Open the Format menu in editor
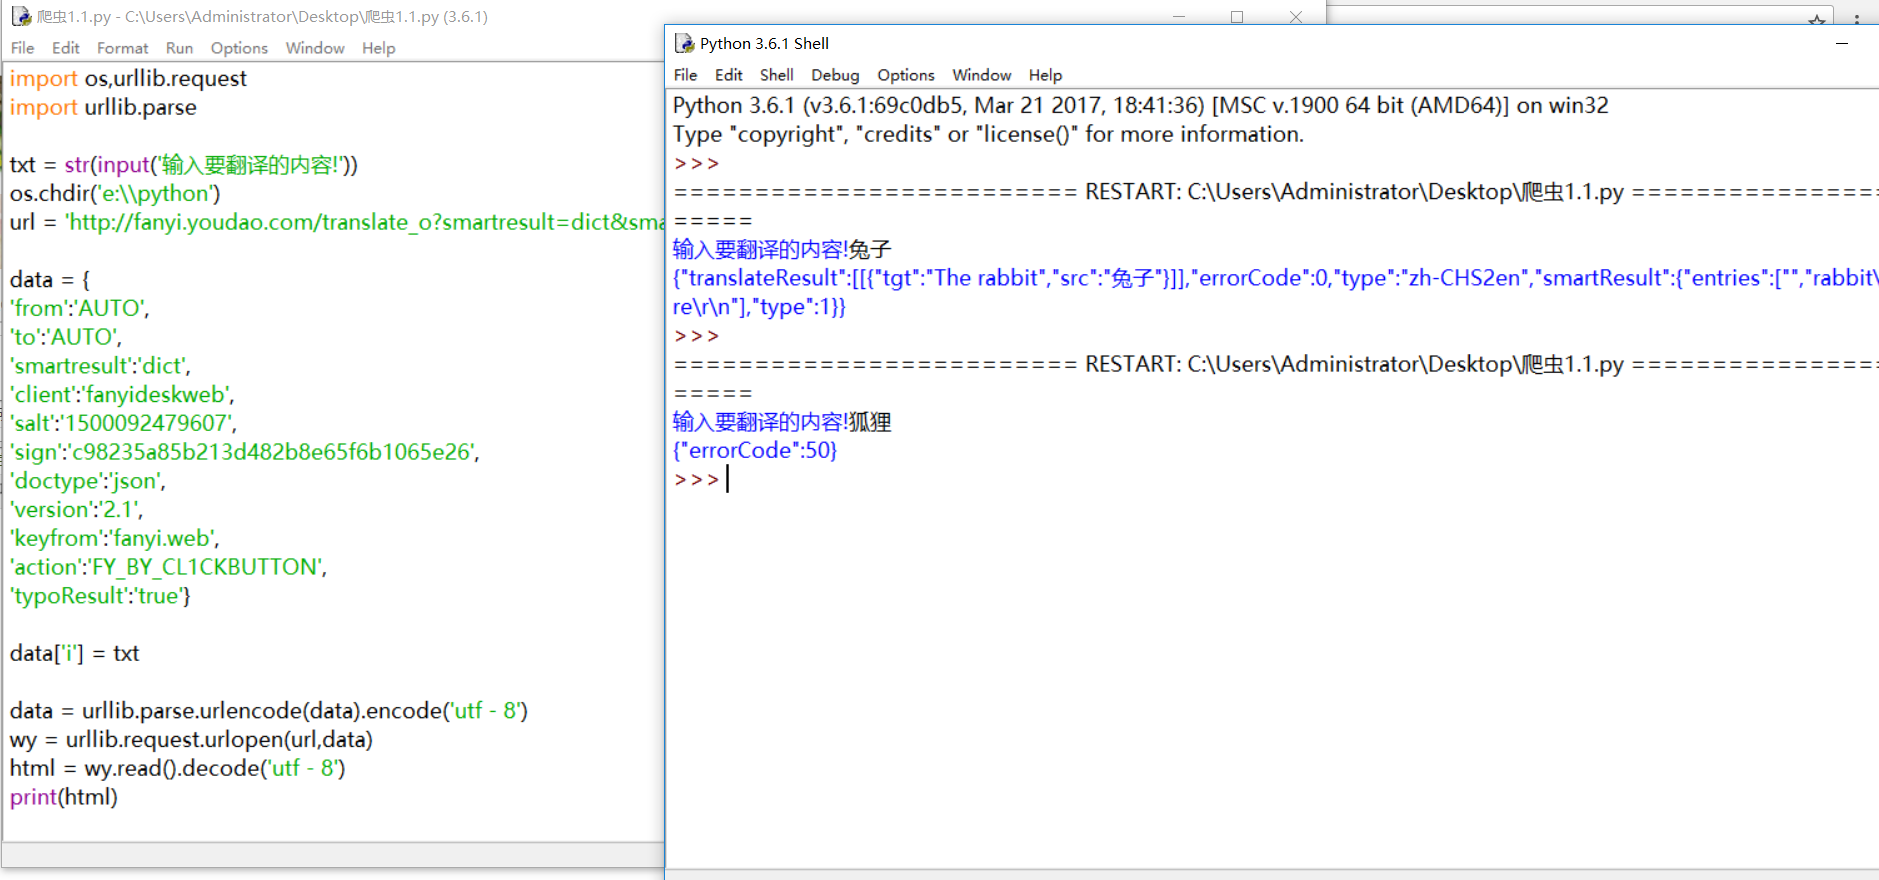The width and height of the screenshot is (1879, 880). 122,48
